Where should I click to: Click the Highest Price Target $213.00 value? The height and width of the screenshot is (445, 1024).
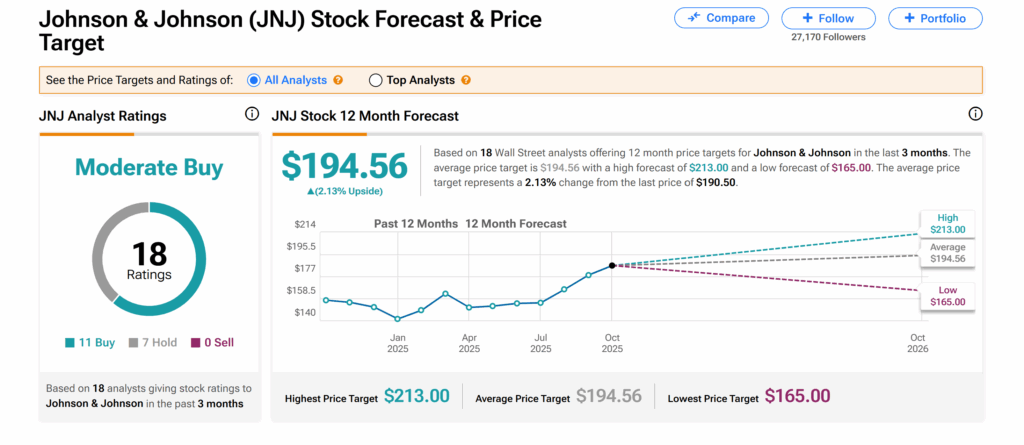pos(417,396)
